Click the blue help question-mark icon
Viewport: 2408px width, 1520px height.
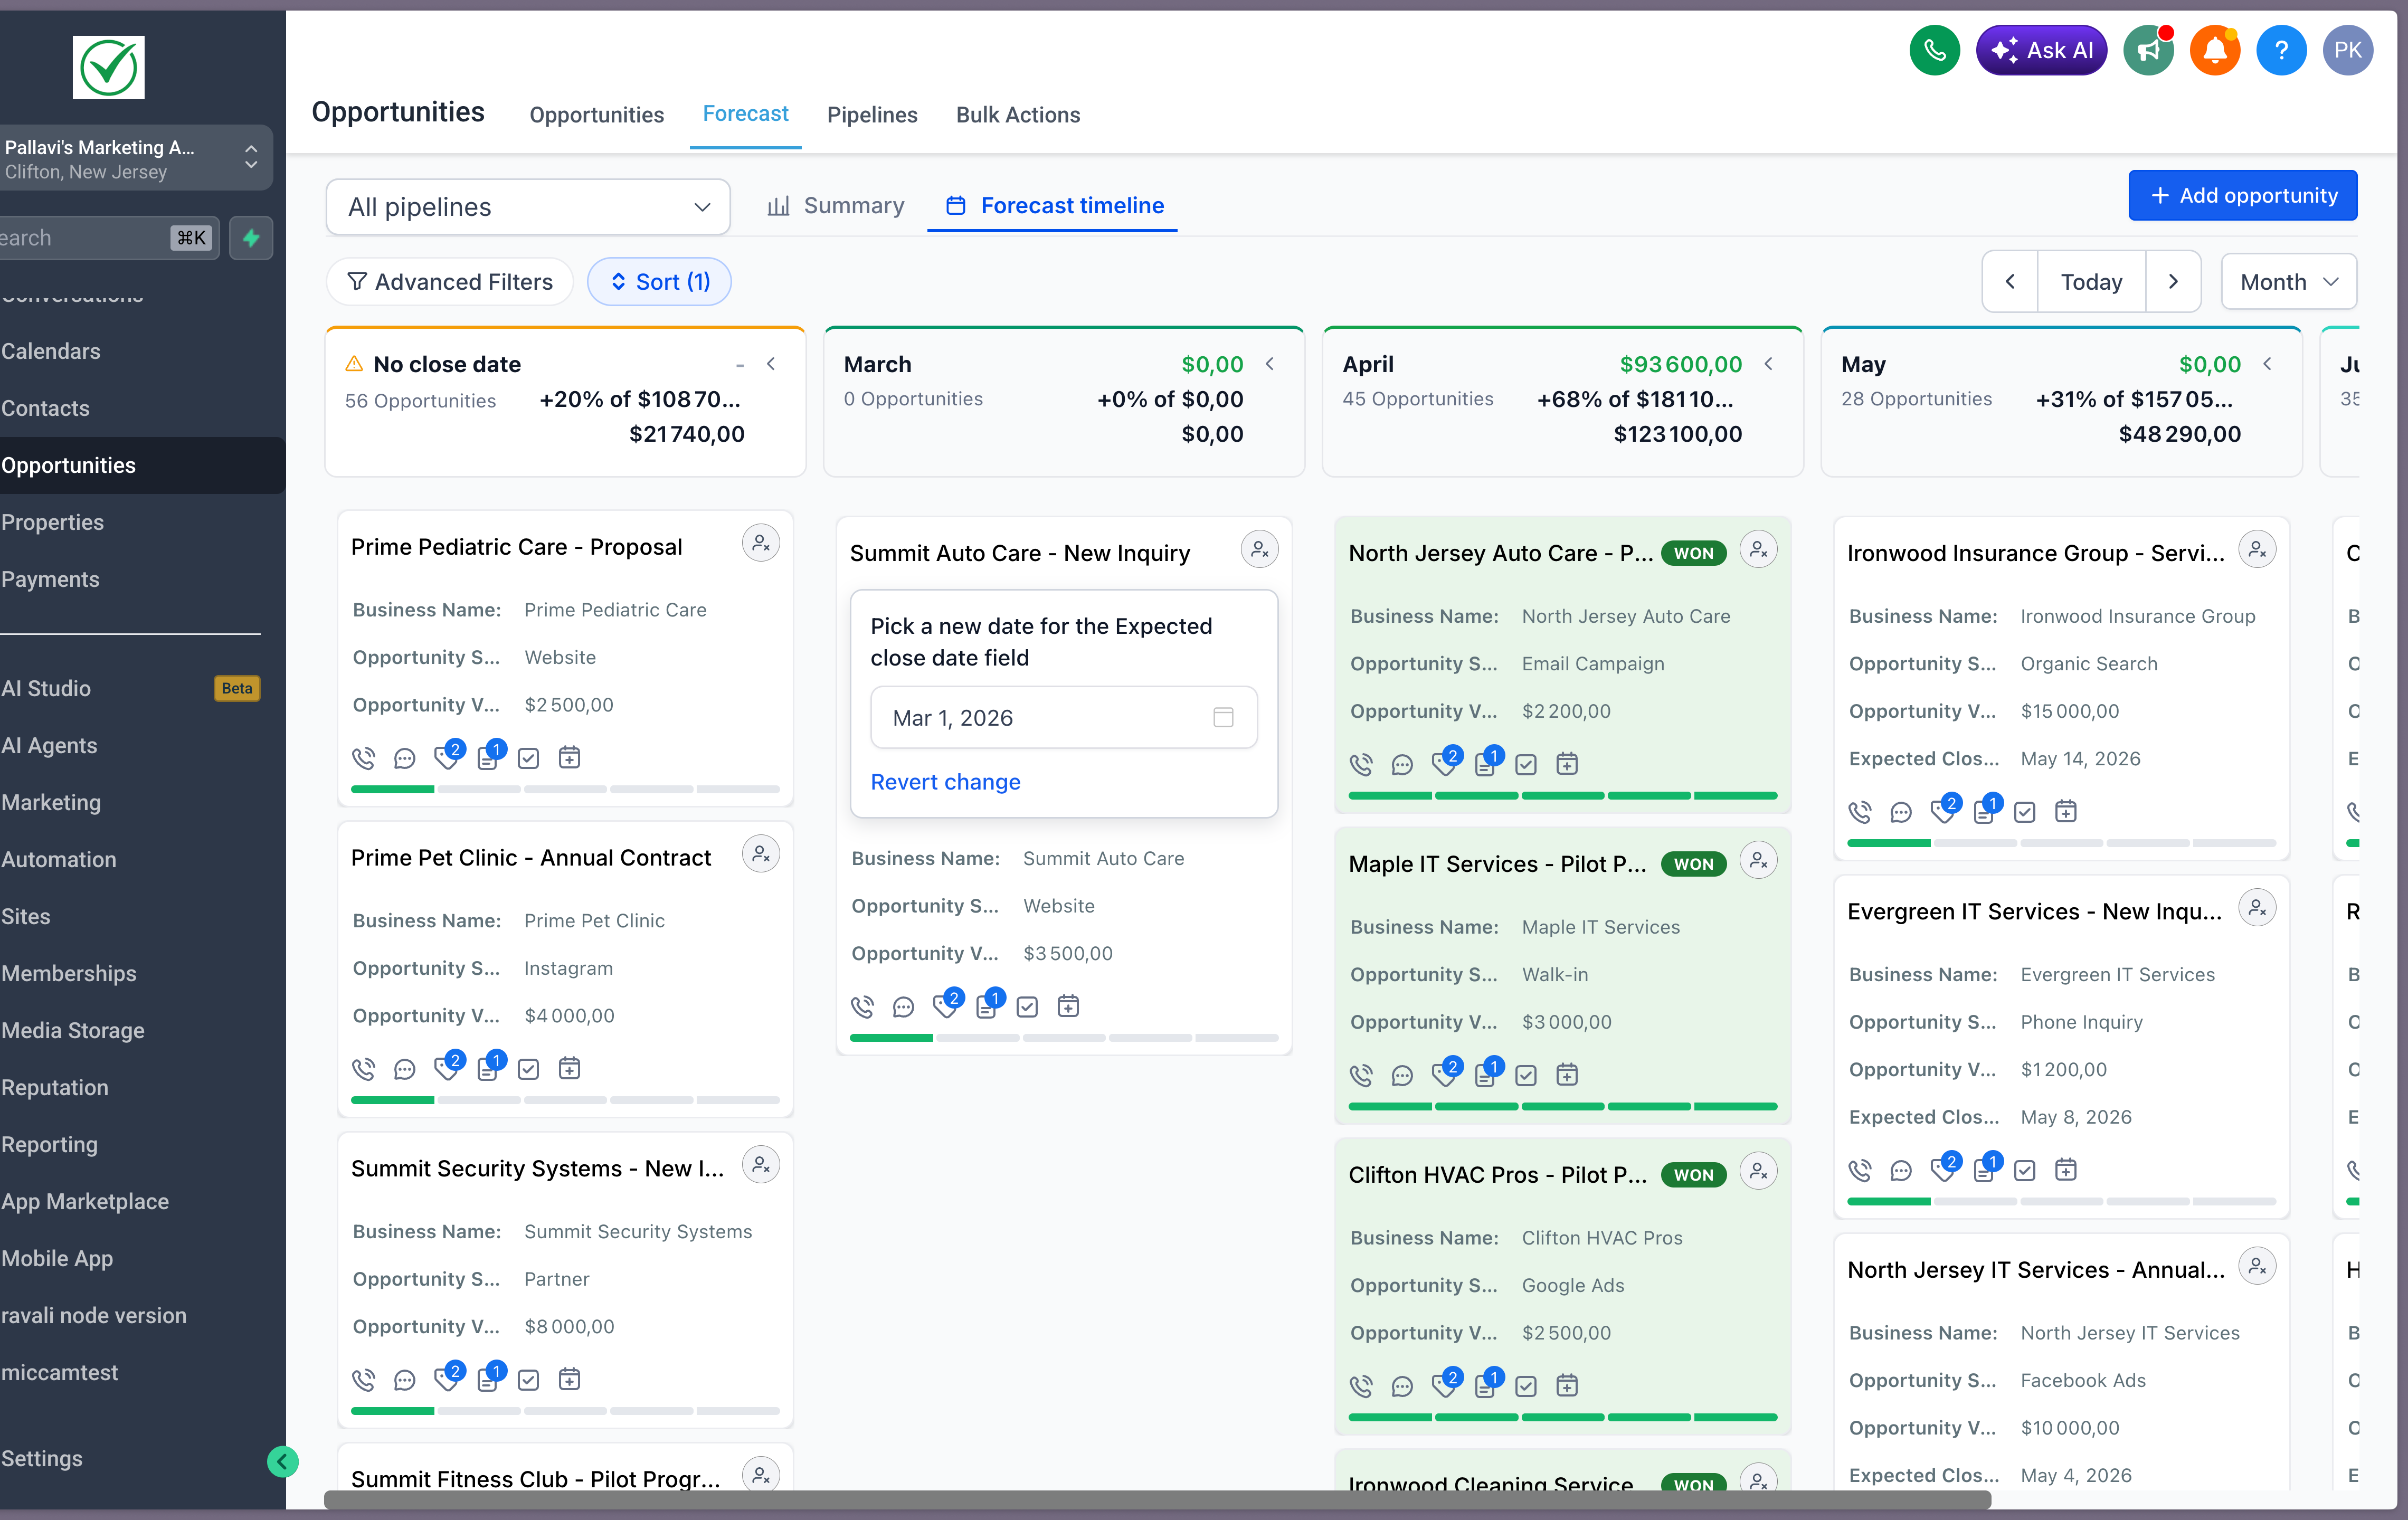point(2281,50)
